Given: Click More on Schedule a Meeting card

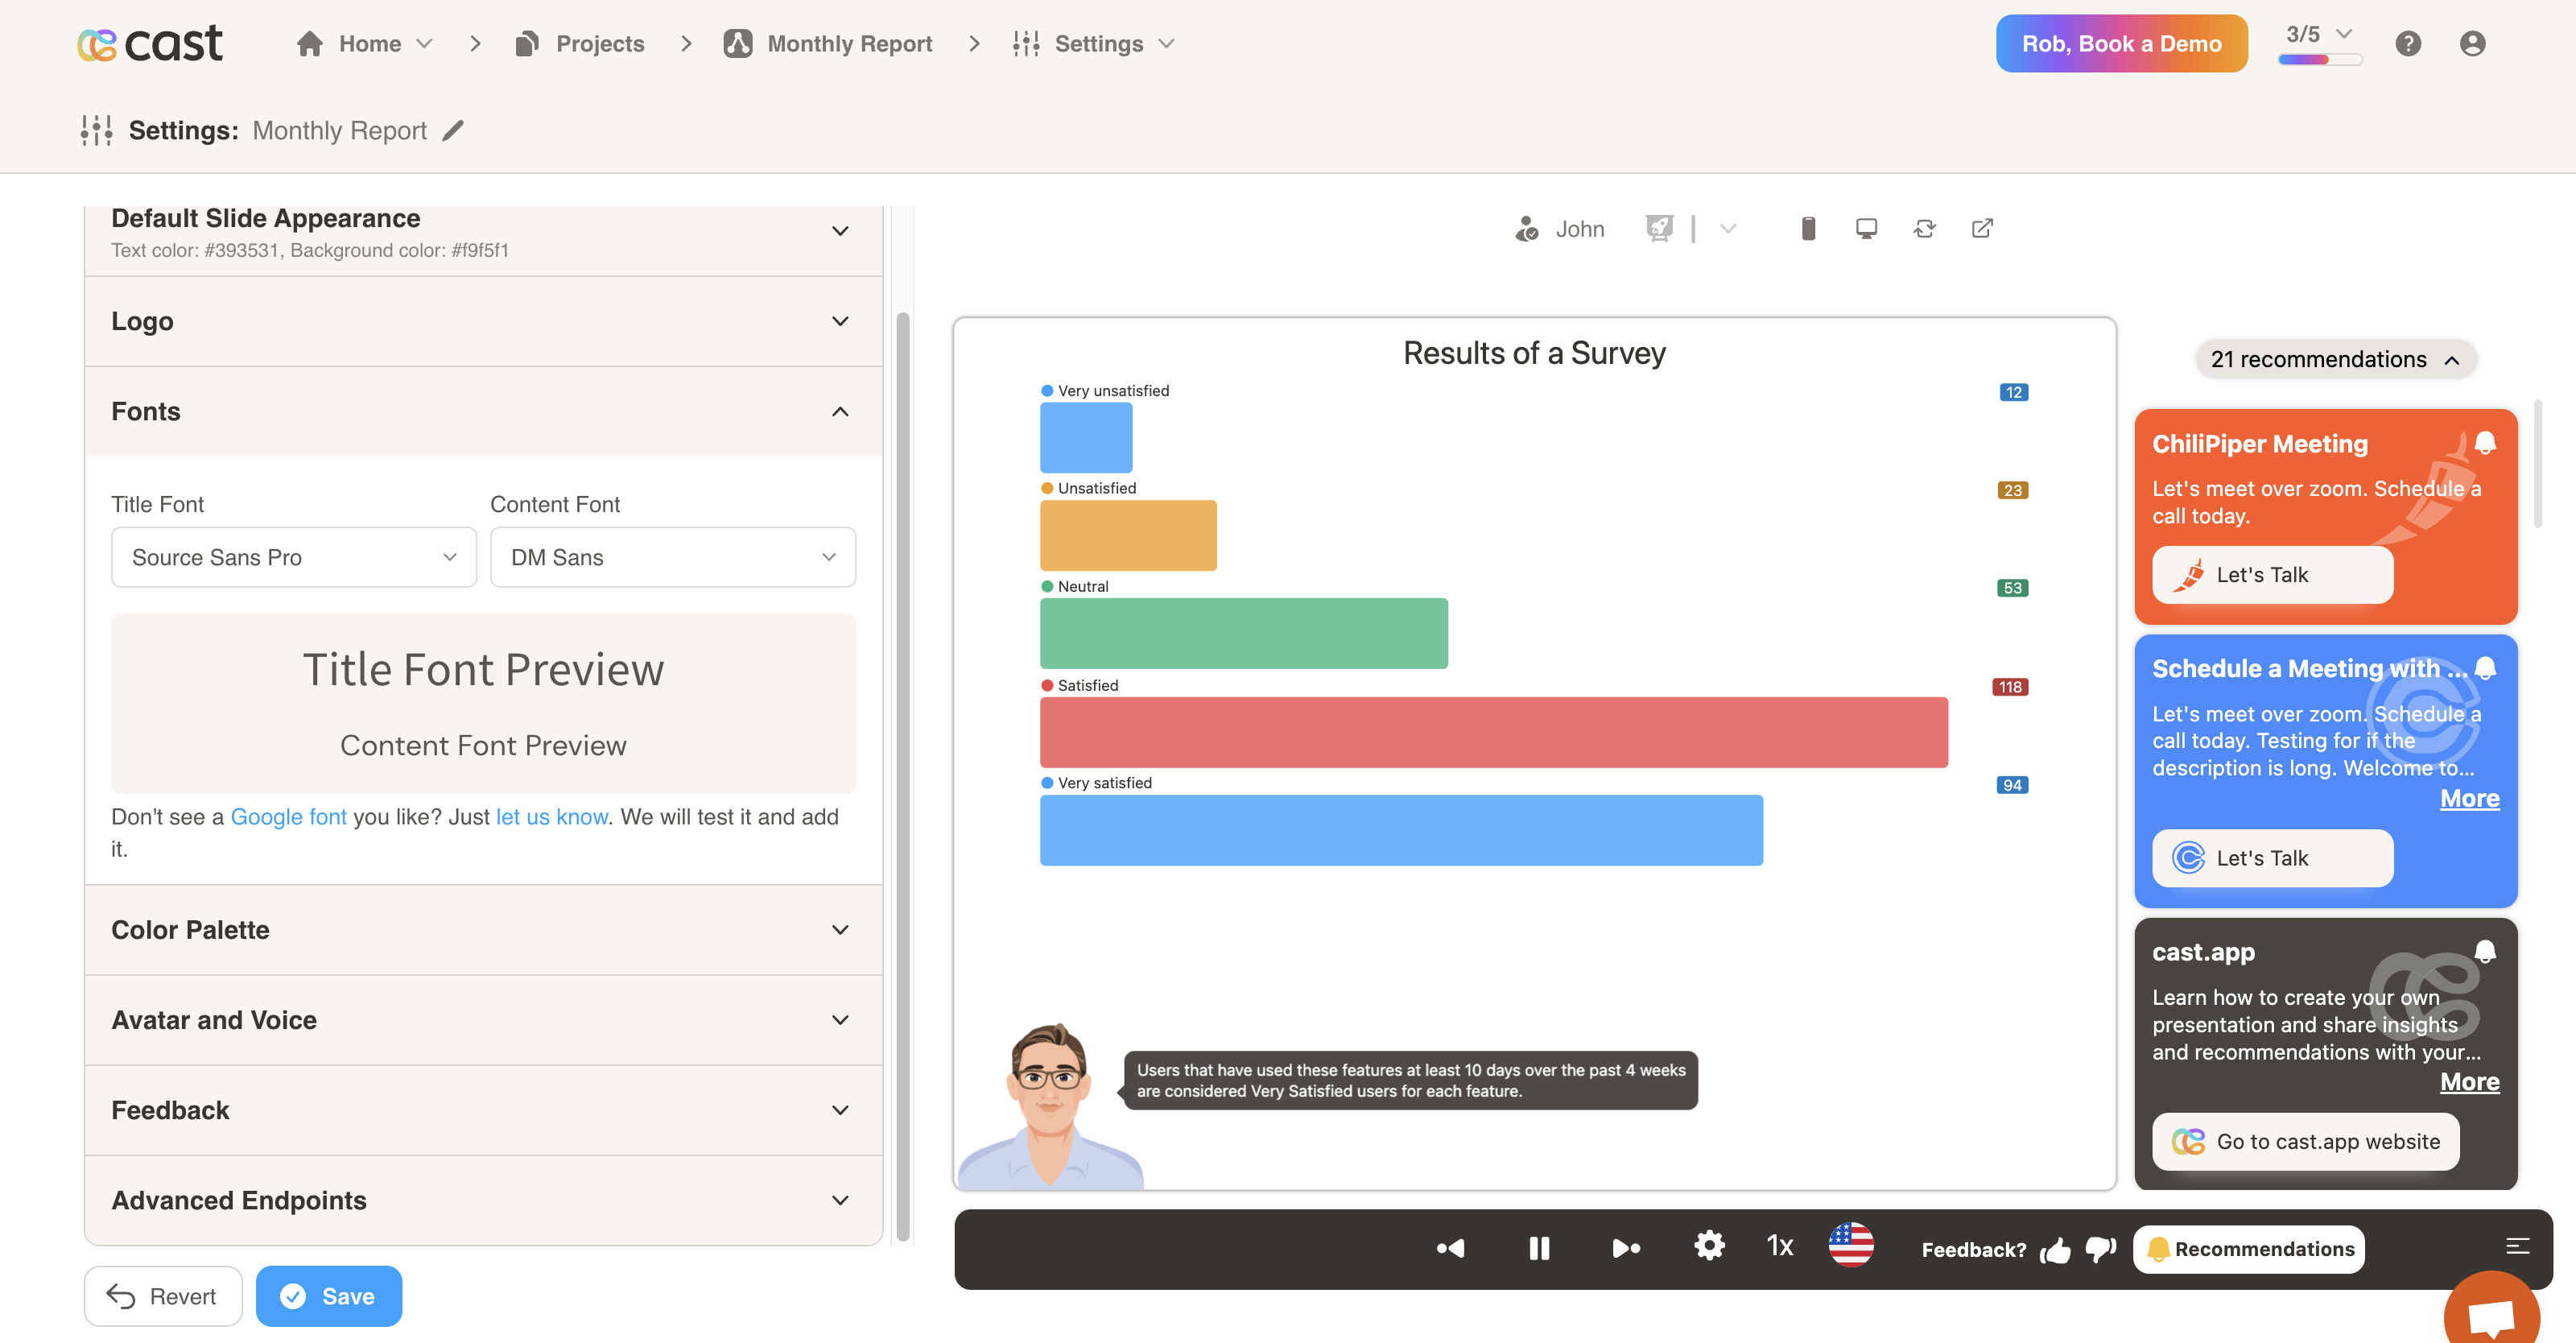Looking at the screenshot, I should coord(2470,798).
